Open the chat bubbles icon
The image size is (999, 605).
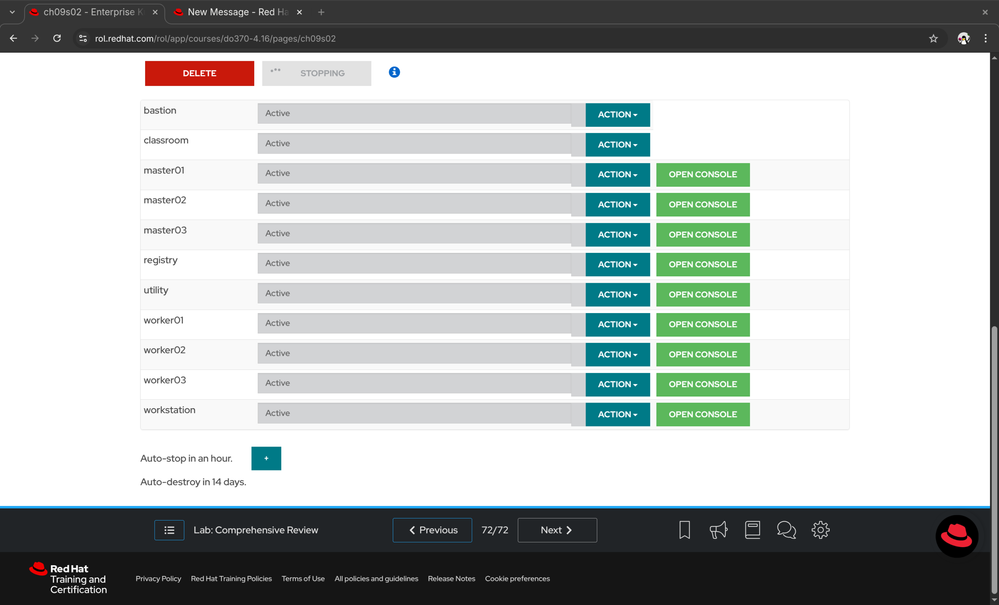click(x=786, y=530)
